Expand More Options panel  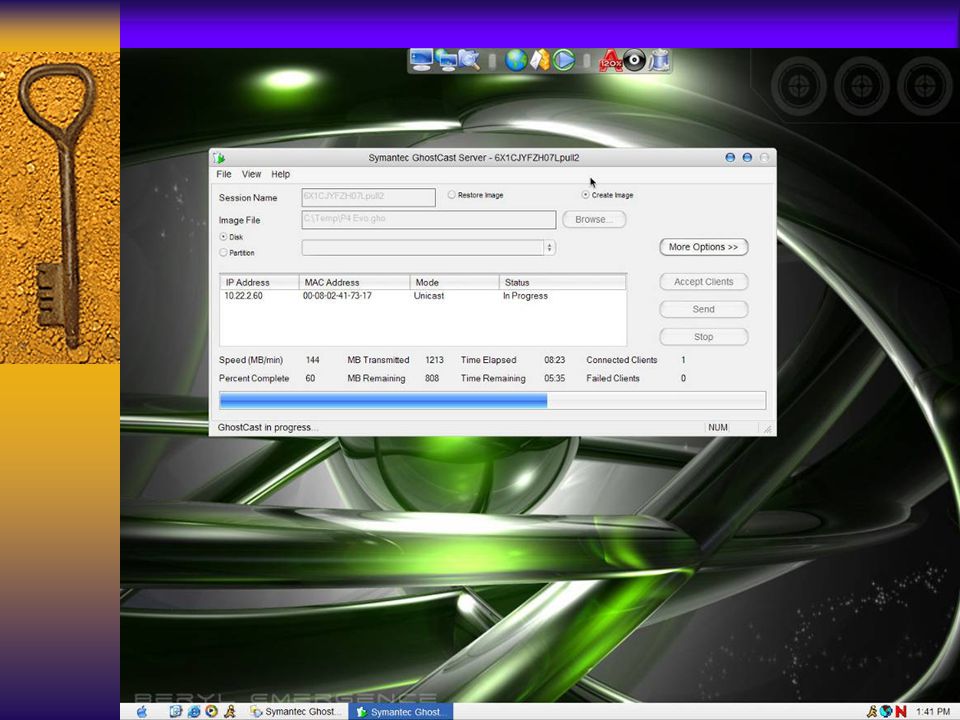point(703,247)
